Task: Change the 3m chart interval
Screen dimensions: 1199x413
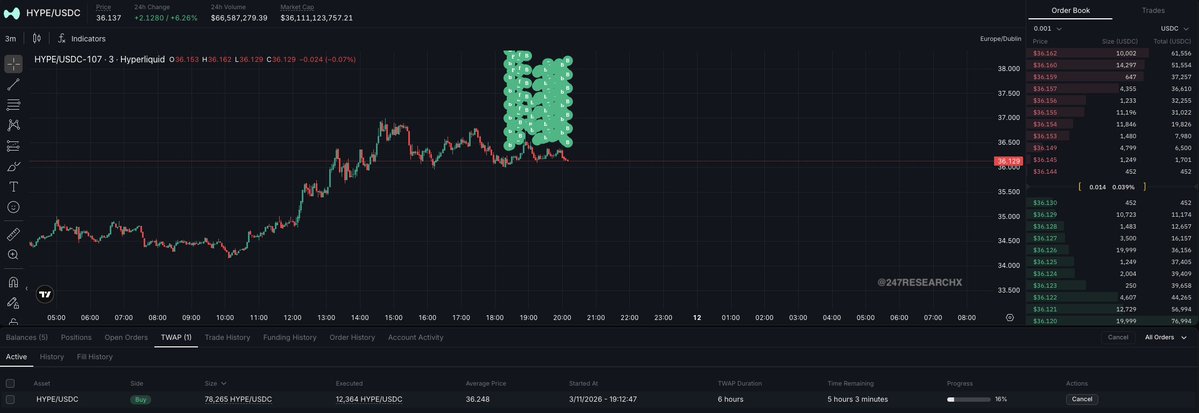Action: 11,38
